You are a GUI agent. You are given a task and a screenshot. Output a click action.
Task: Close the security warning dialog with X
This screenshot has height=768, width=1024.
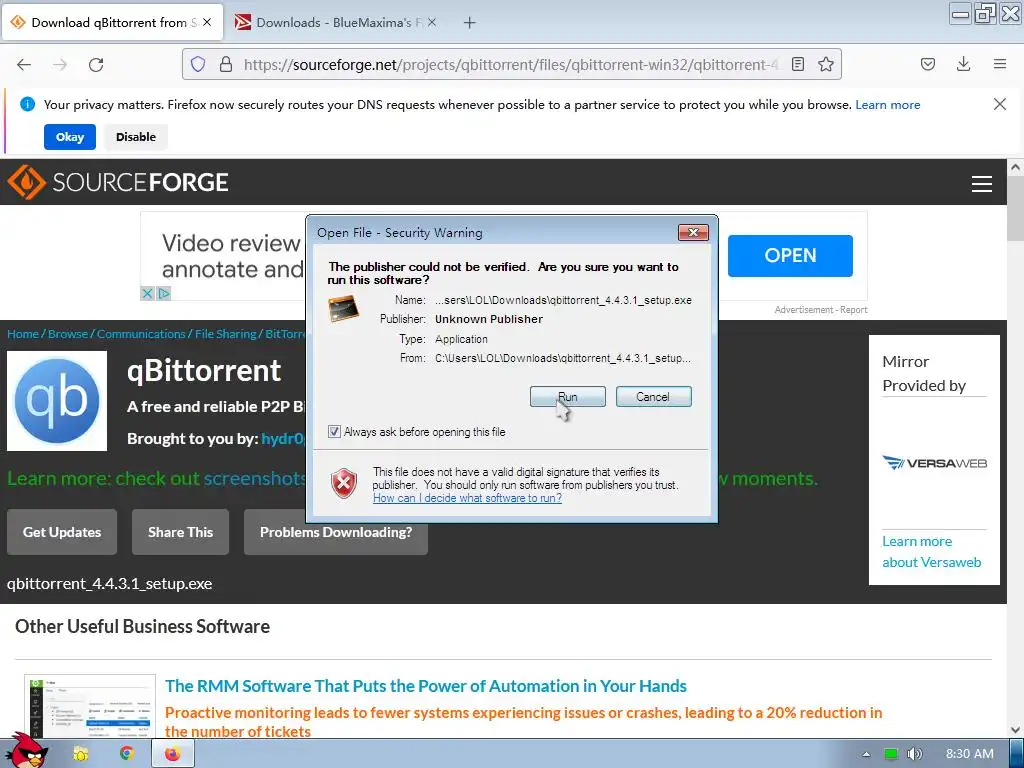(693, 232)
